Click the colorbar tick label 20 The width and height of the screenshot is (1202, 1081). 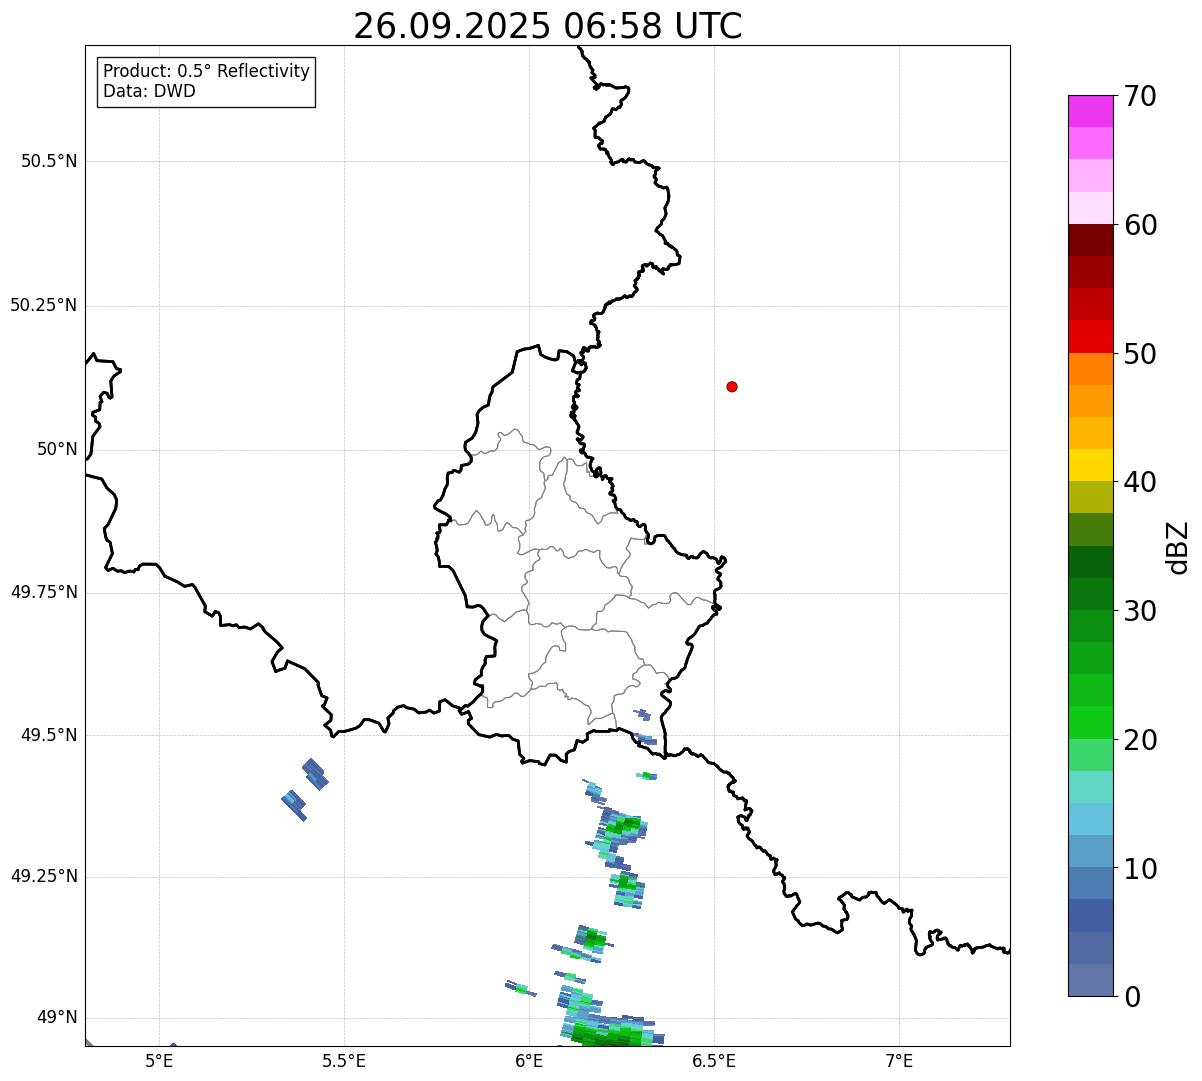coord(1140,740)
